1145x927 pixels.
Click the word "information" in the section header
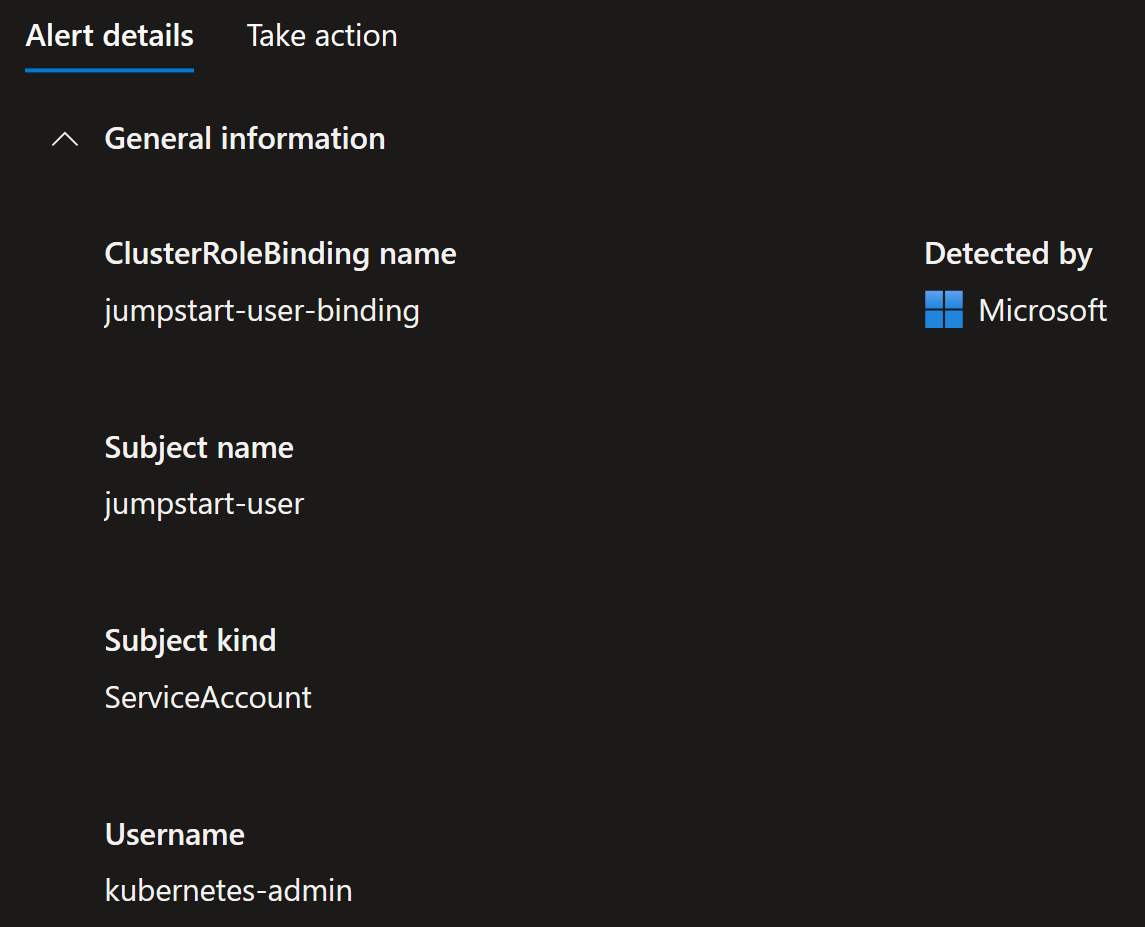303,139
